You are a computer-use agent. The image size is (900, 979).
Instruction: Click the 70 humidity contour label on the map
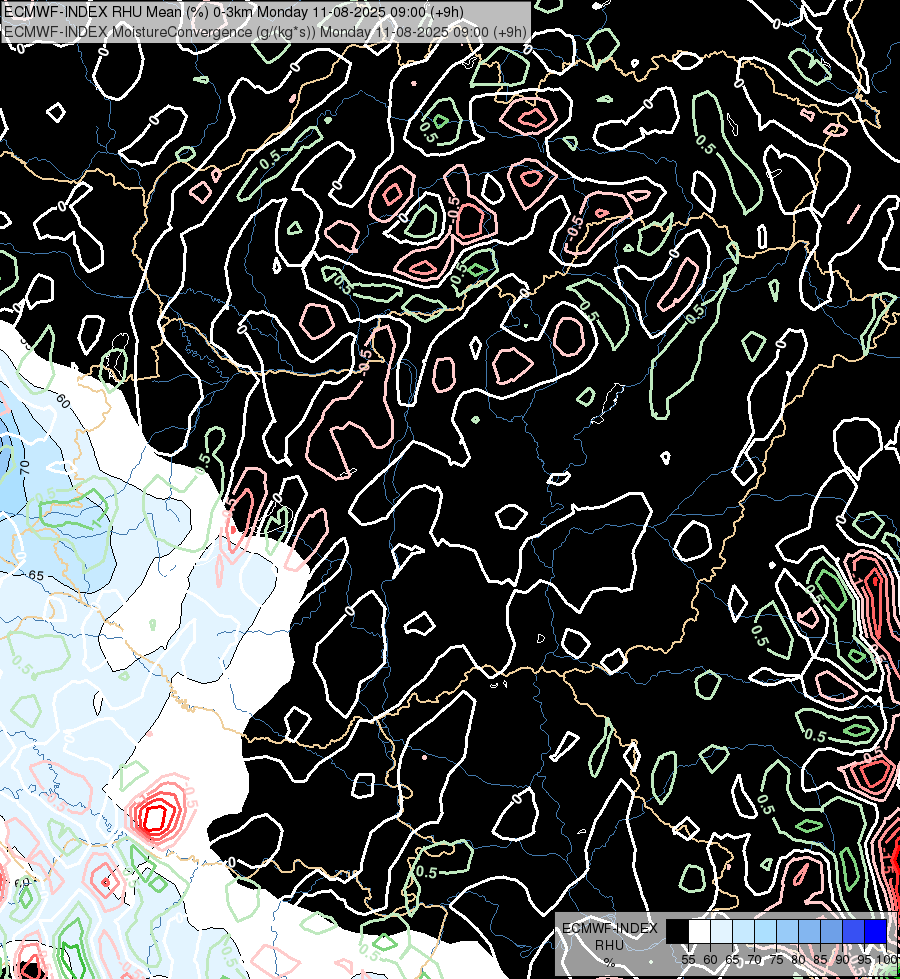pyautogui.click(x=24, y=467)
